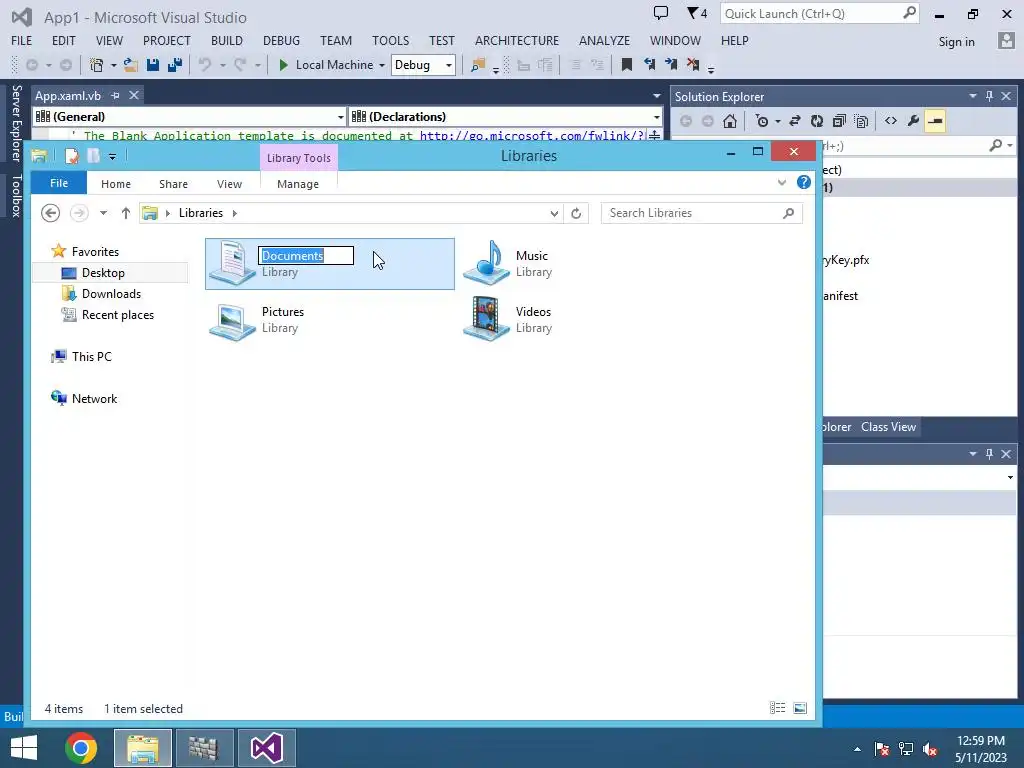Click the Back arrow in Libraries window
Viewport: 1024px width, 768px height.
[50, 213]
